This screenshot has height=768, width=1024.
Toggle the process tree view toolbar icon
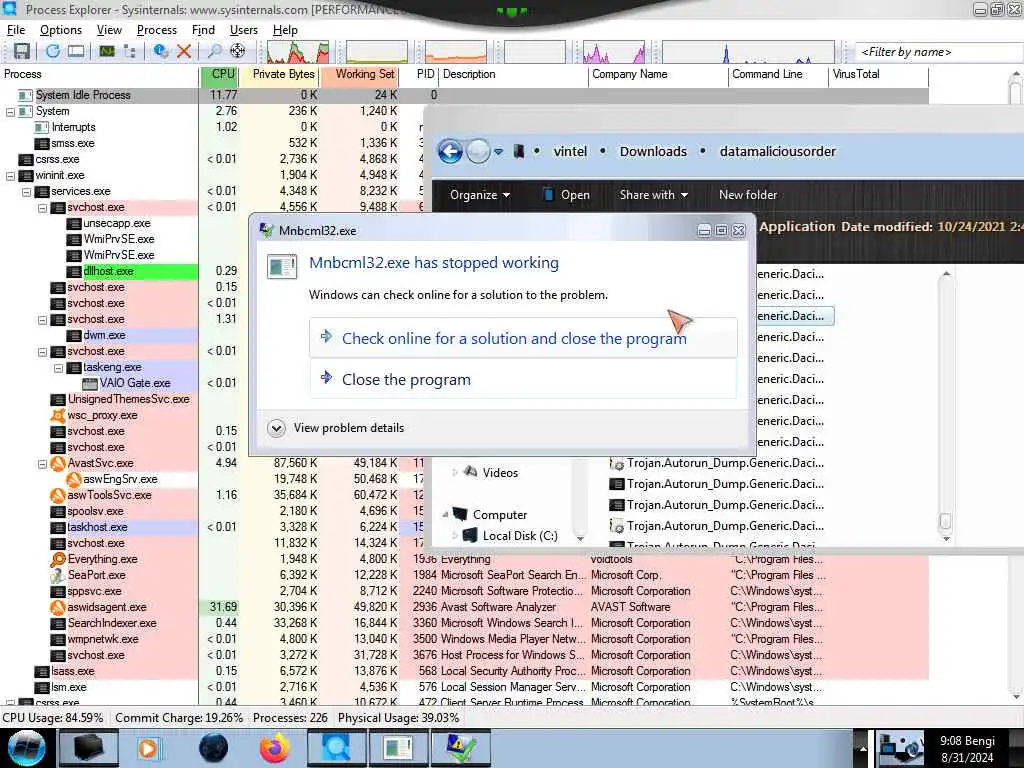[x=130, y=51]
